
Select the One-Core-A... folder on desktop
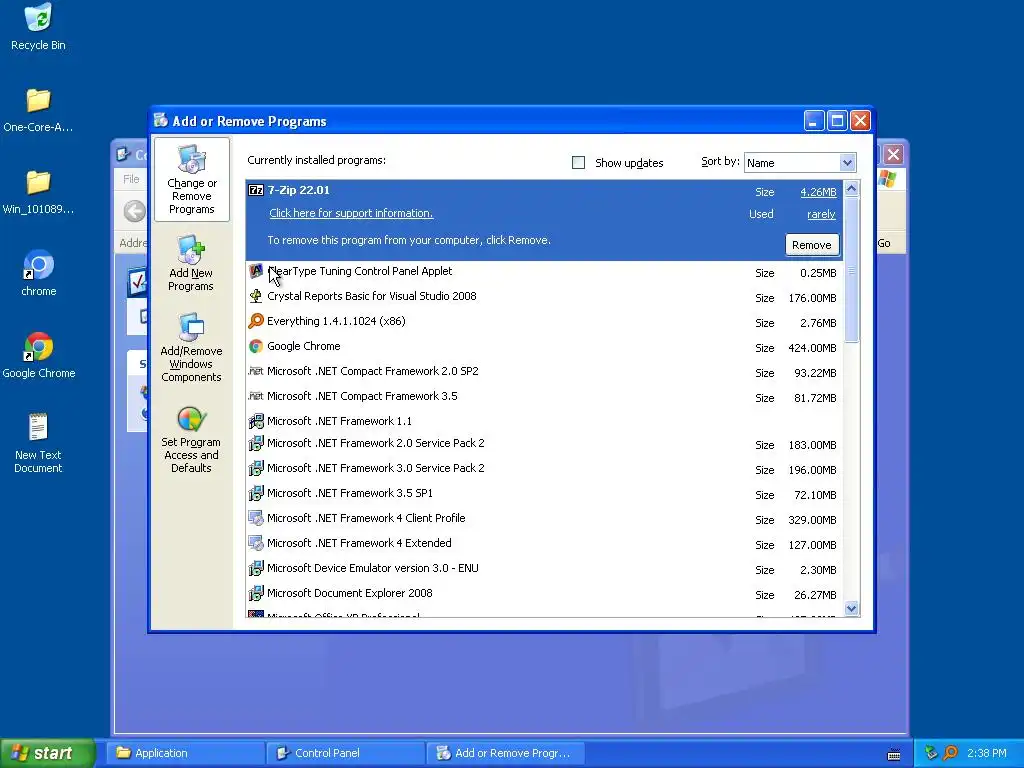tap(38, 110)
